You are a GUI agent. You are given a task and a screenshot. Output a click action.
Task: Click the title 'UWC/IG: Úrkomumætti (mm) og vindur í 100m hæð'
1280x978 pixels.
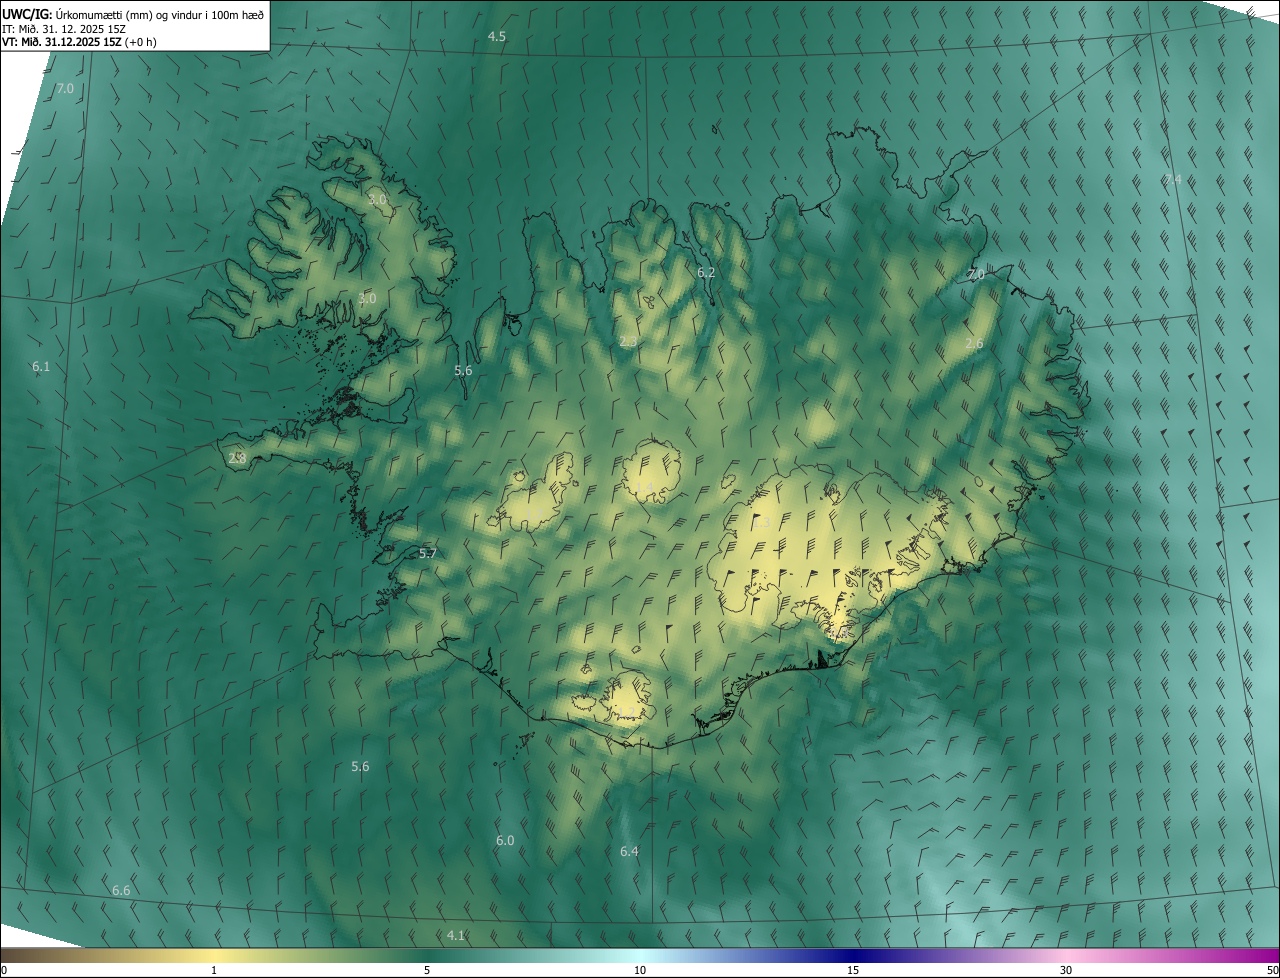click(x=133, y=14)
